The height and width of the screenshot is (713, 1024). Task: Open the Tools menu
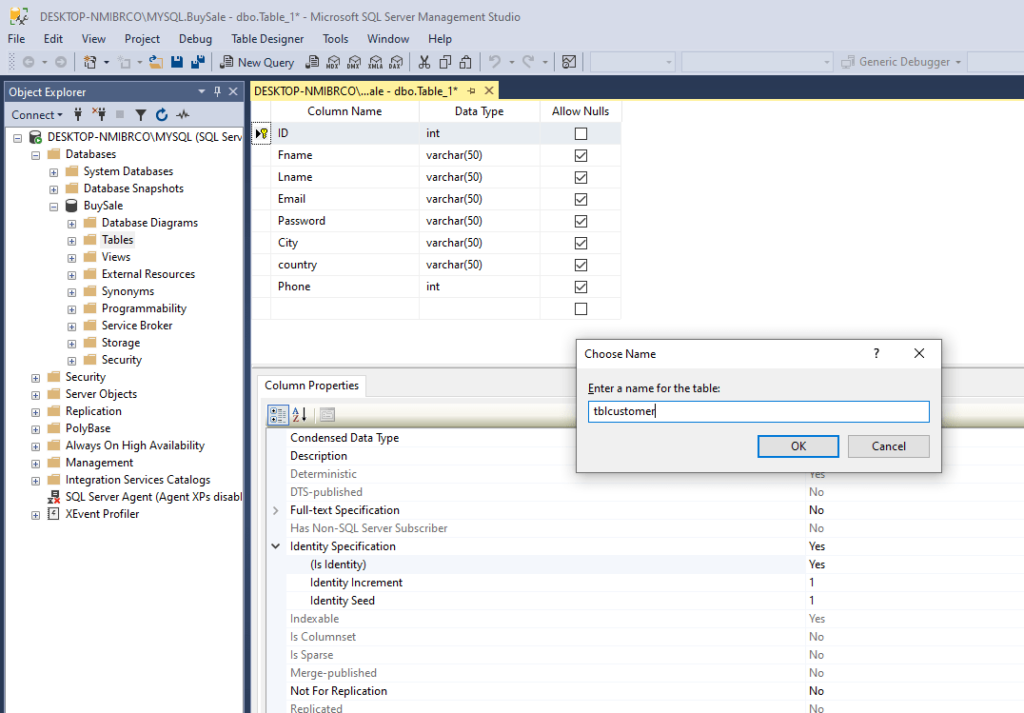(x=335, y=39)
